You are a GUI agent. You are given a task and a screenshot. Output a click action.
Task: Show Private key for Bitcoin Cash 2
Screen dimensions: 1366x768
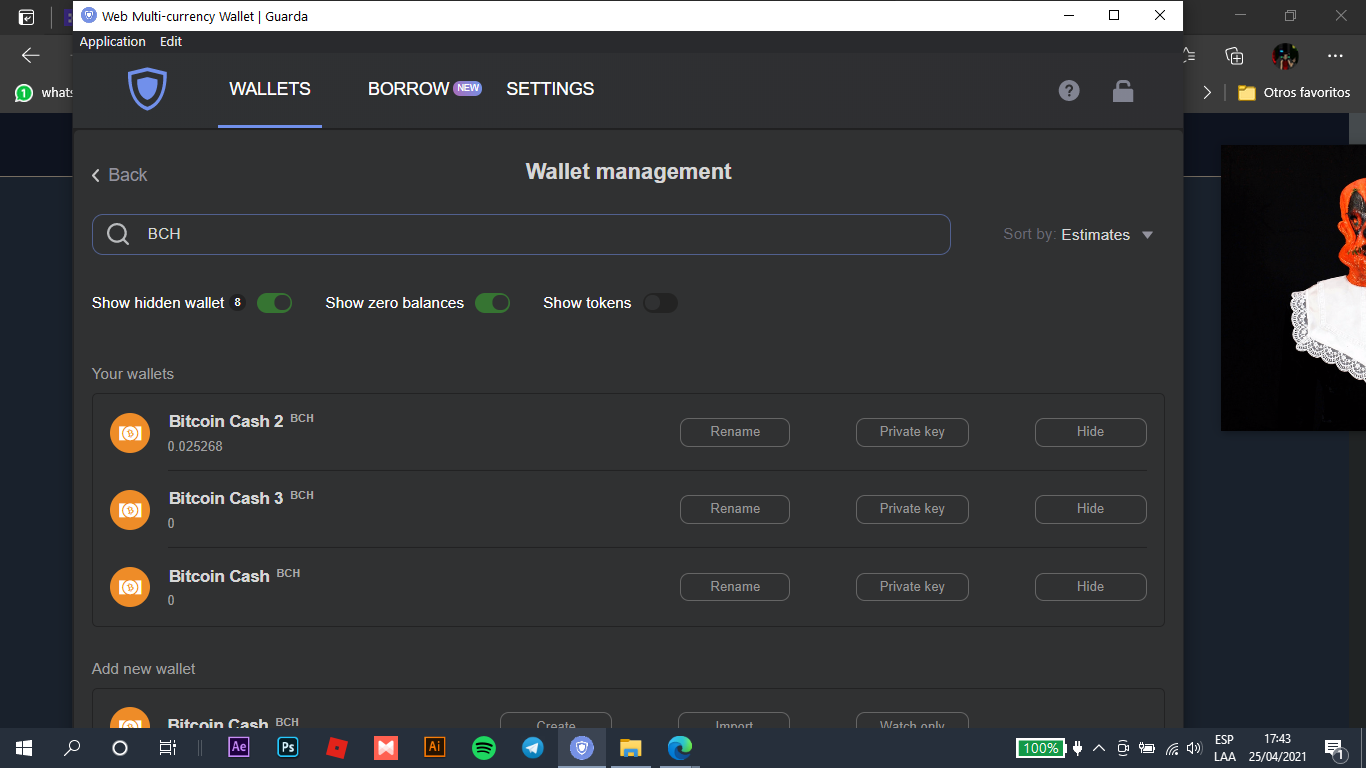tap(912, 432)
